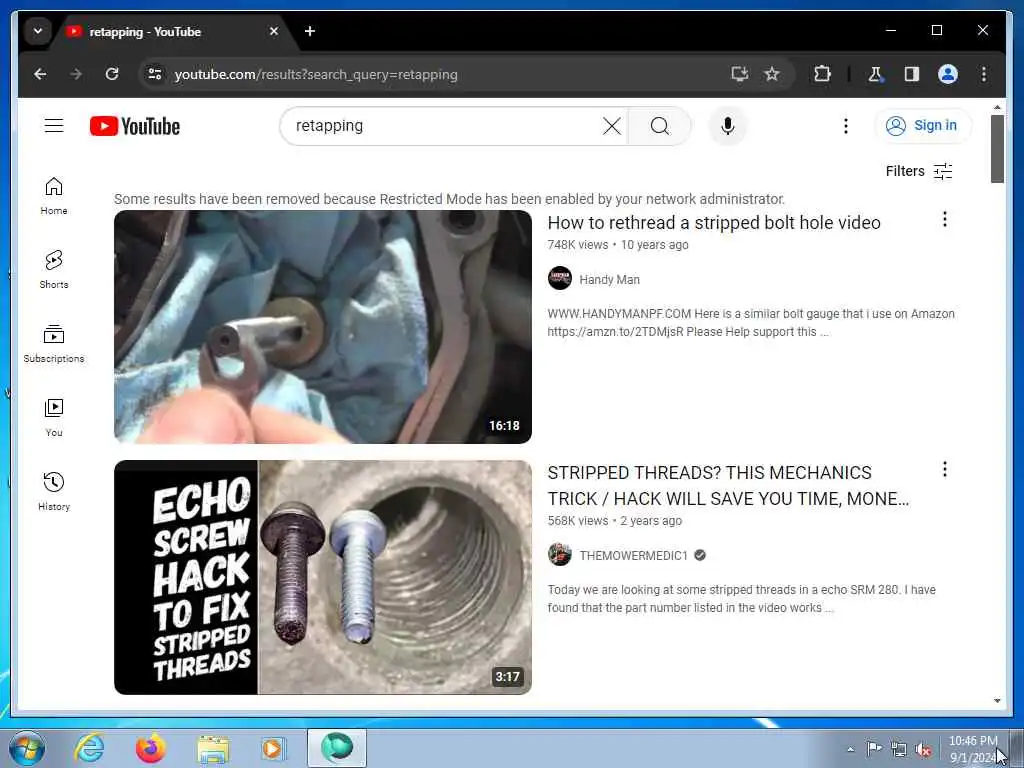
Task: View site information icon in address bar
Action: [155, 74]
